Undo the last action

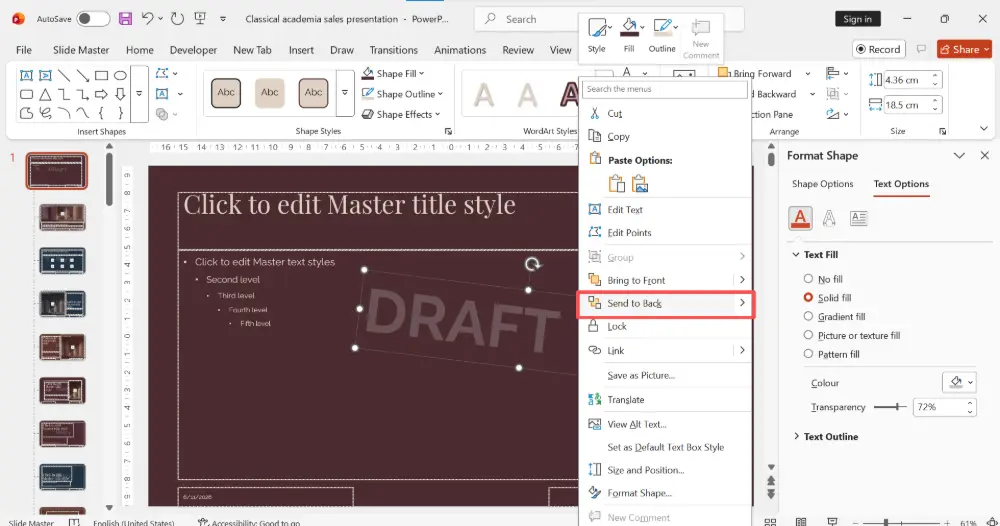point(147,18)
